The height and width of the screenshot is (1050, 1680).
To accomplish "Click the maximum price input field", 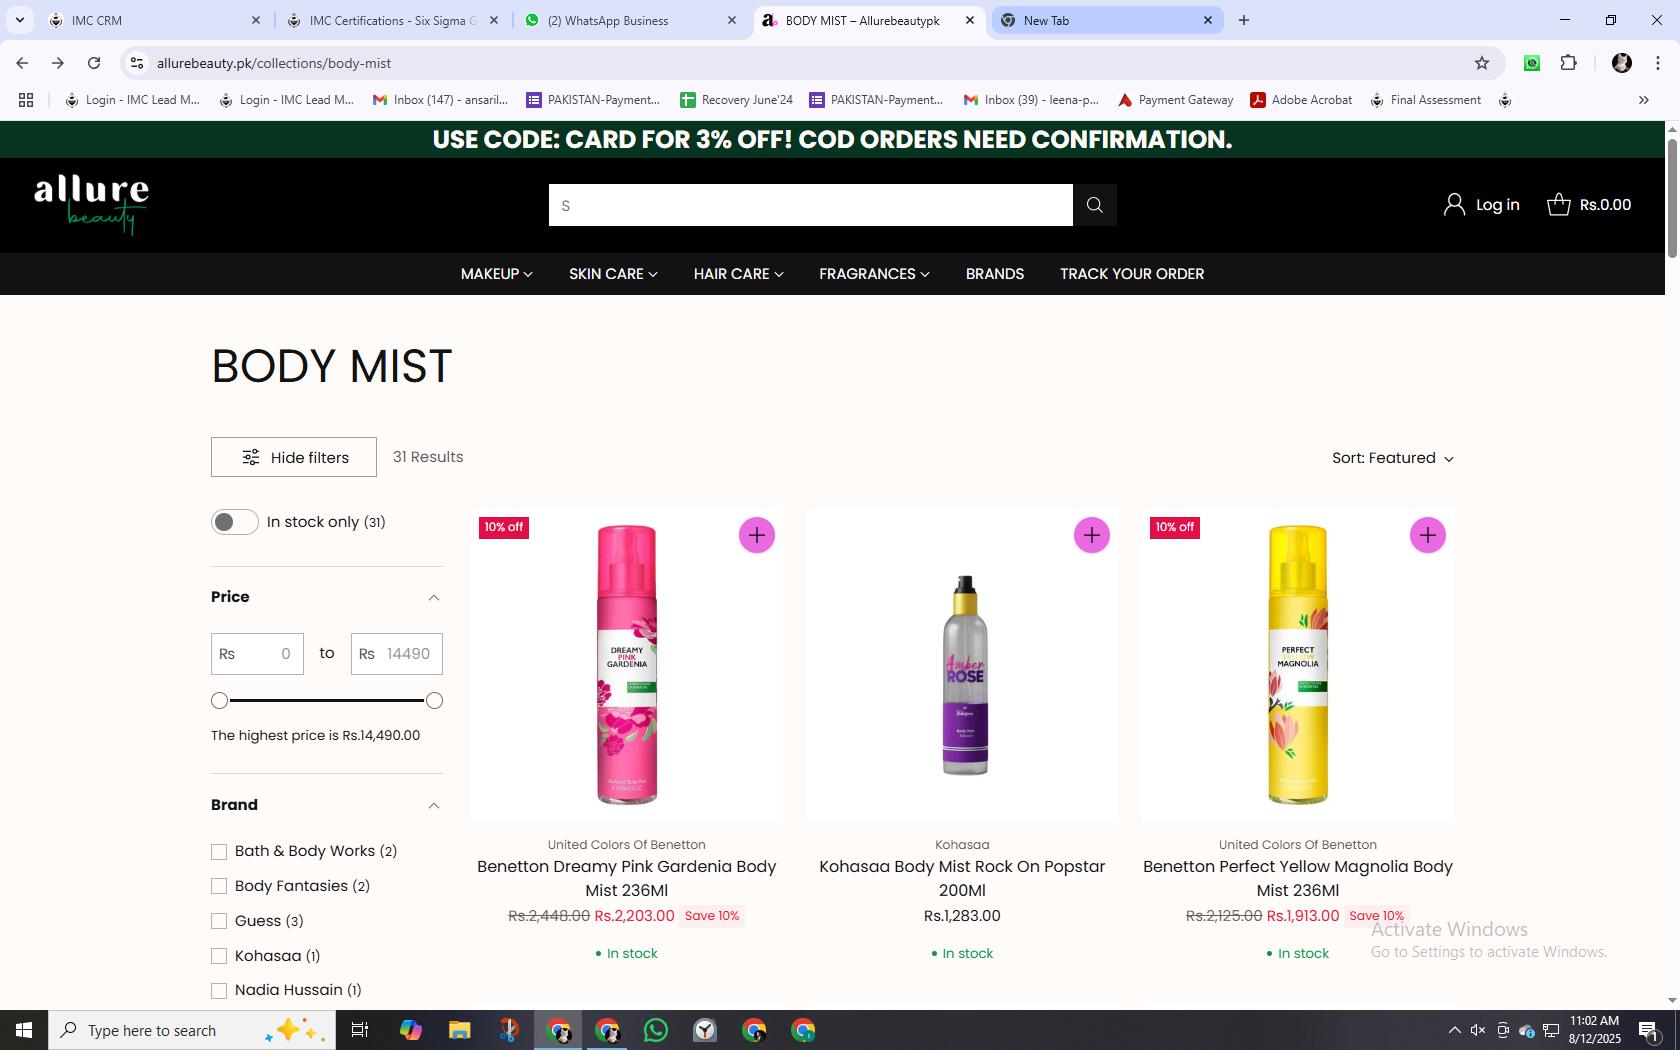I will coord(397,654).
